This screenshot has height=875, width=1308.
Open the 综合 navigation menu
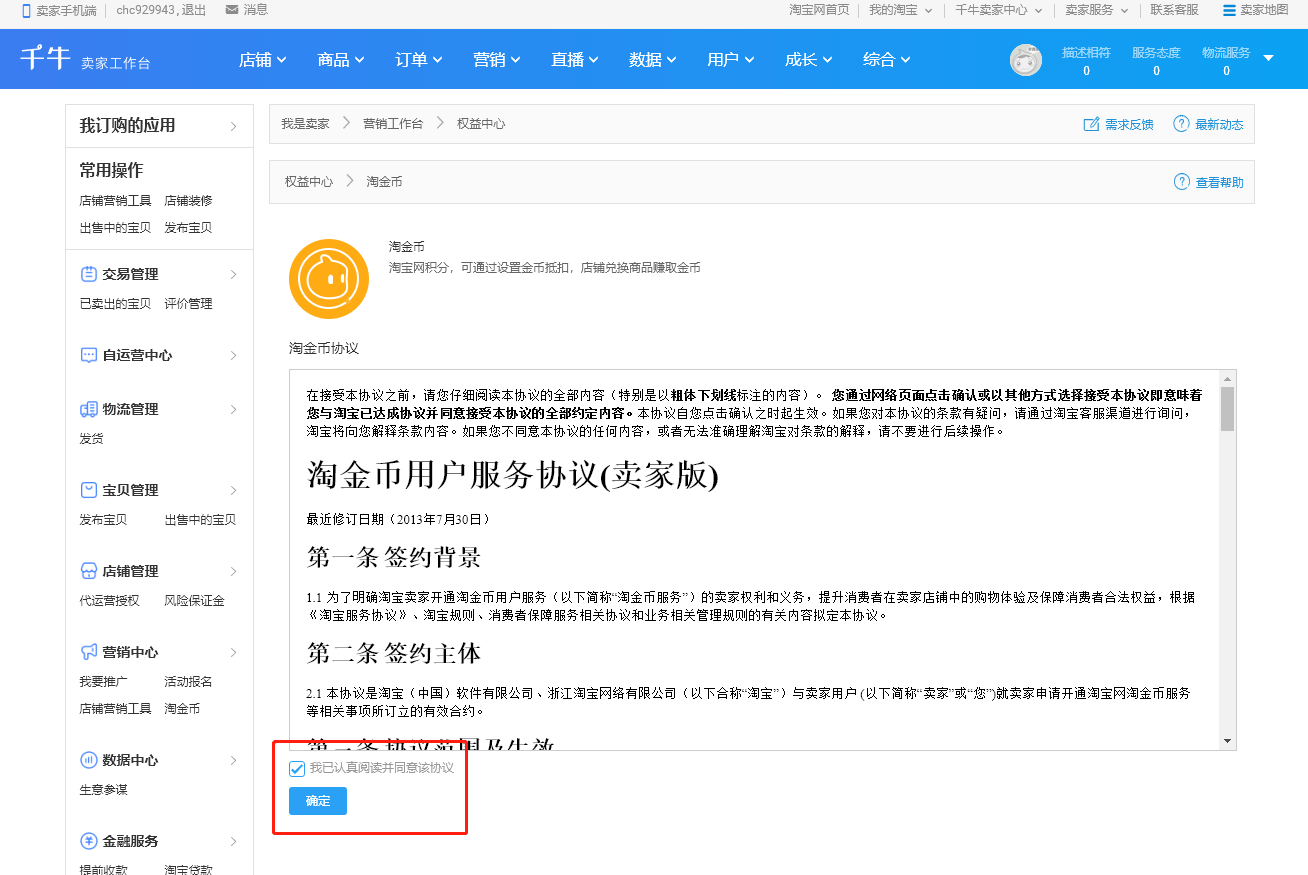(887, 59)
